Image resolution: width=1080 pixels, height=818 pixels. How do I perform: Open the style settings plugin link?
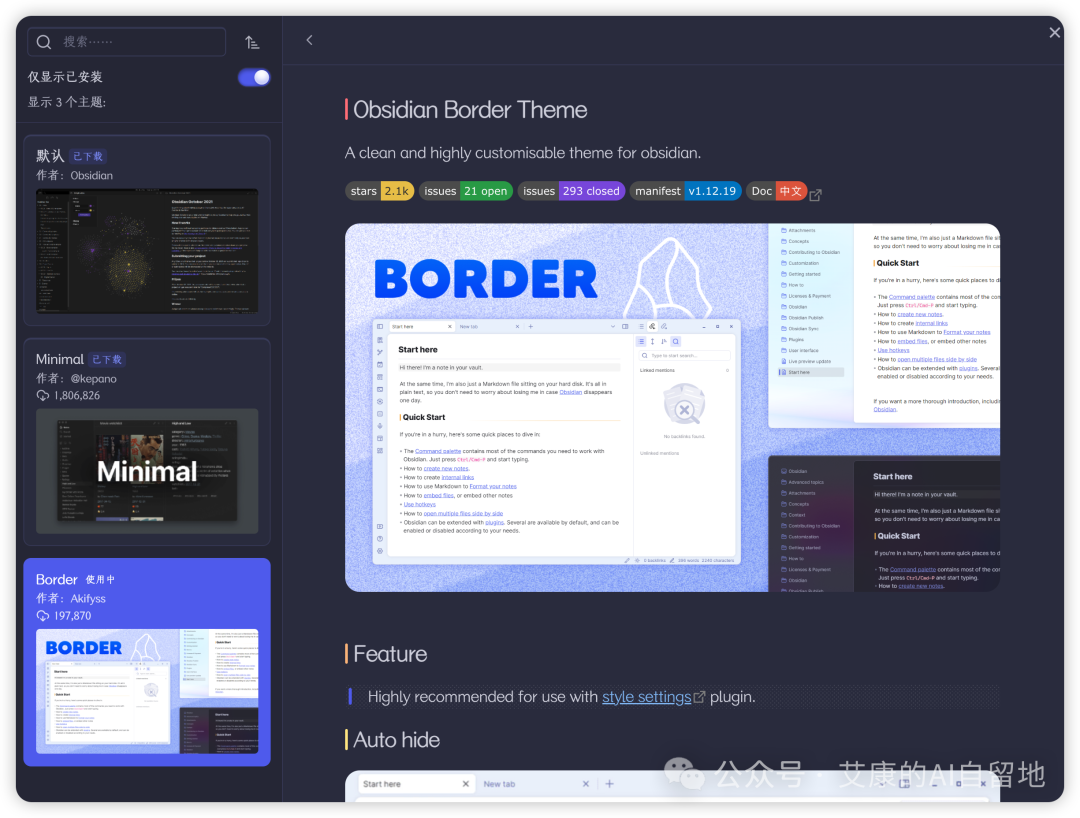646,697
